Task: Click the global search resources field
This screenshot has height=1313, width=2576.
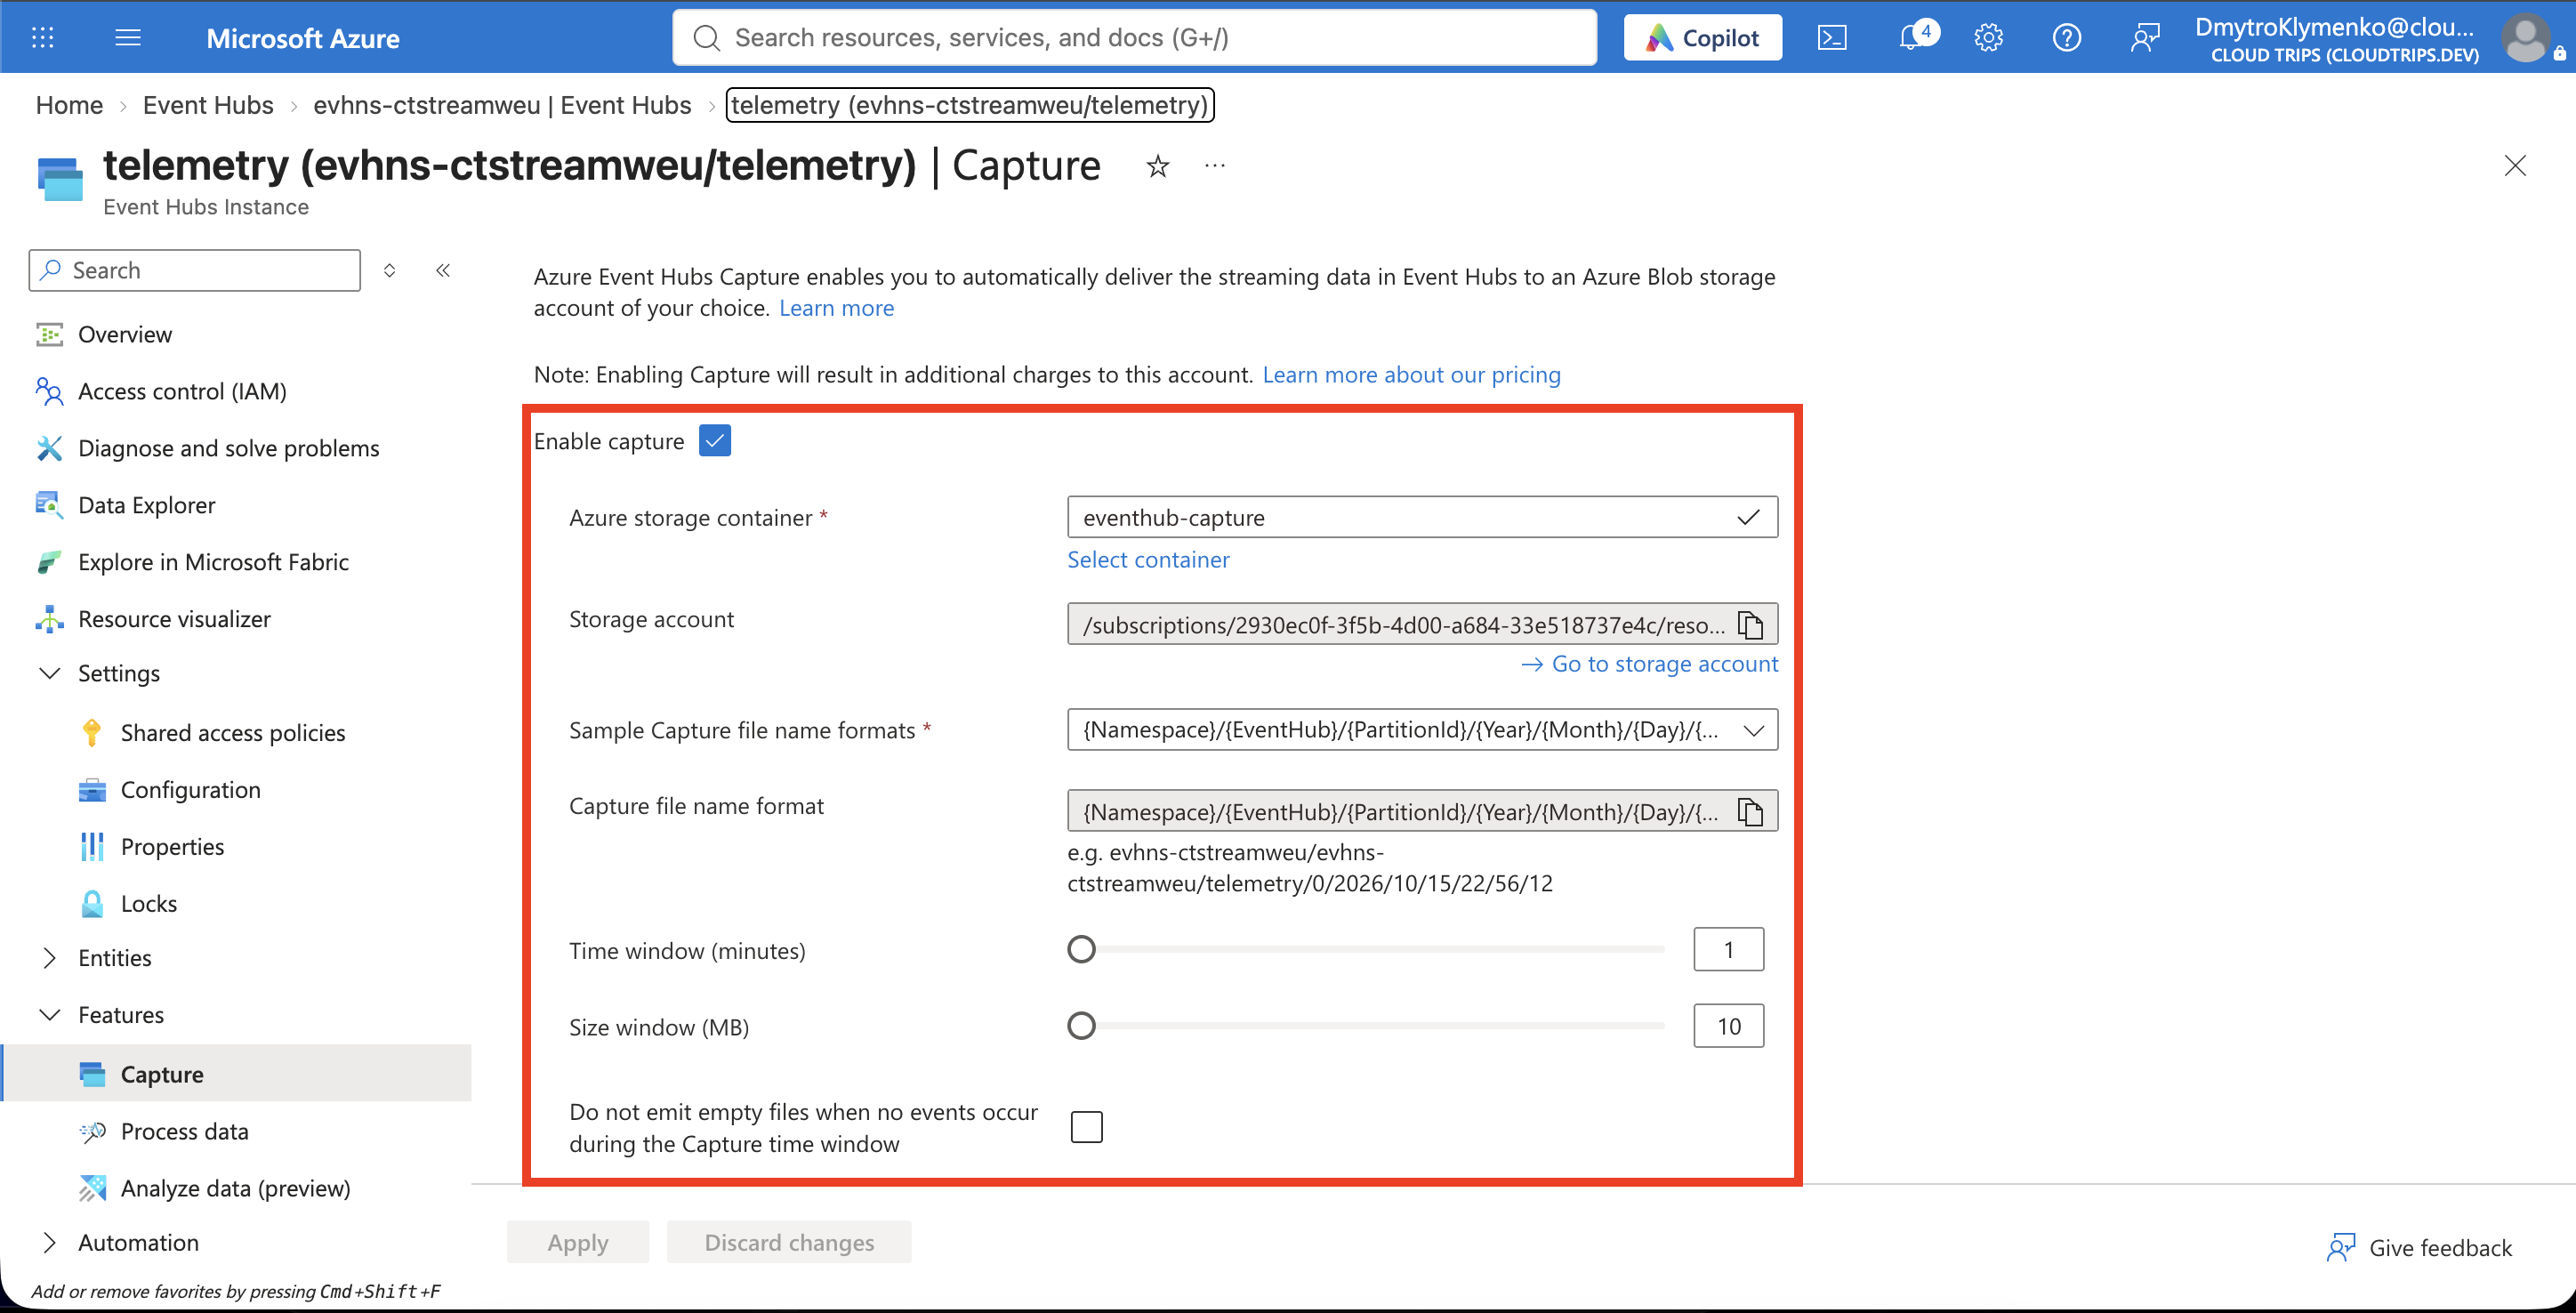Action: pos(1134,38)
